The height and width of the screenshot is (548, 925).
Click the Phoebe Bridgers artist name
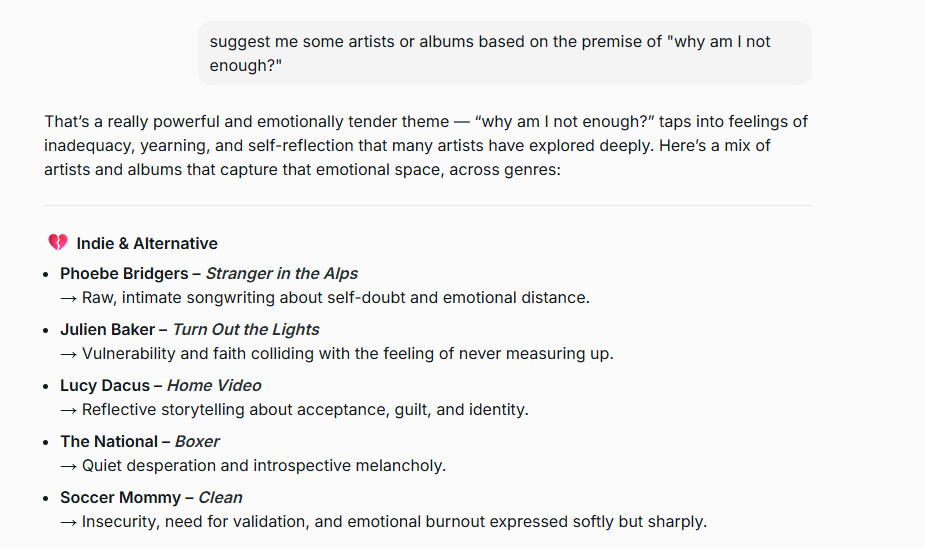123,273
